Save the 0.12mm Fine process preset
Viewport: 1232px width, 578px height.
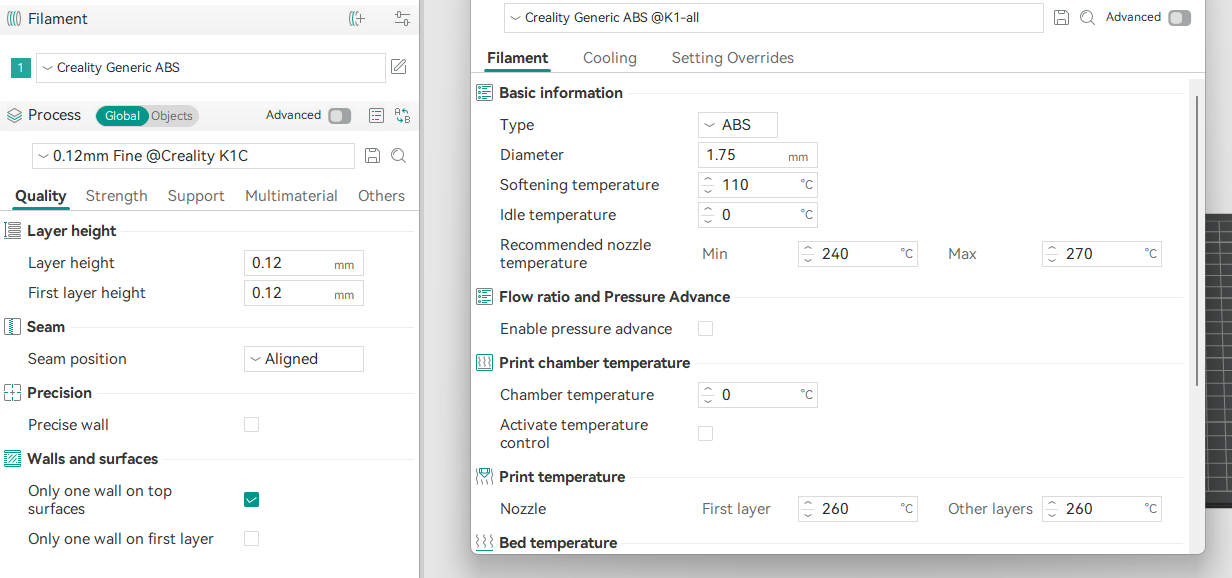point(372,156)
